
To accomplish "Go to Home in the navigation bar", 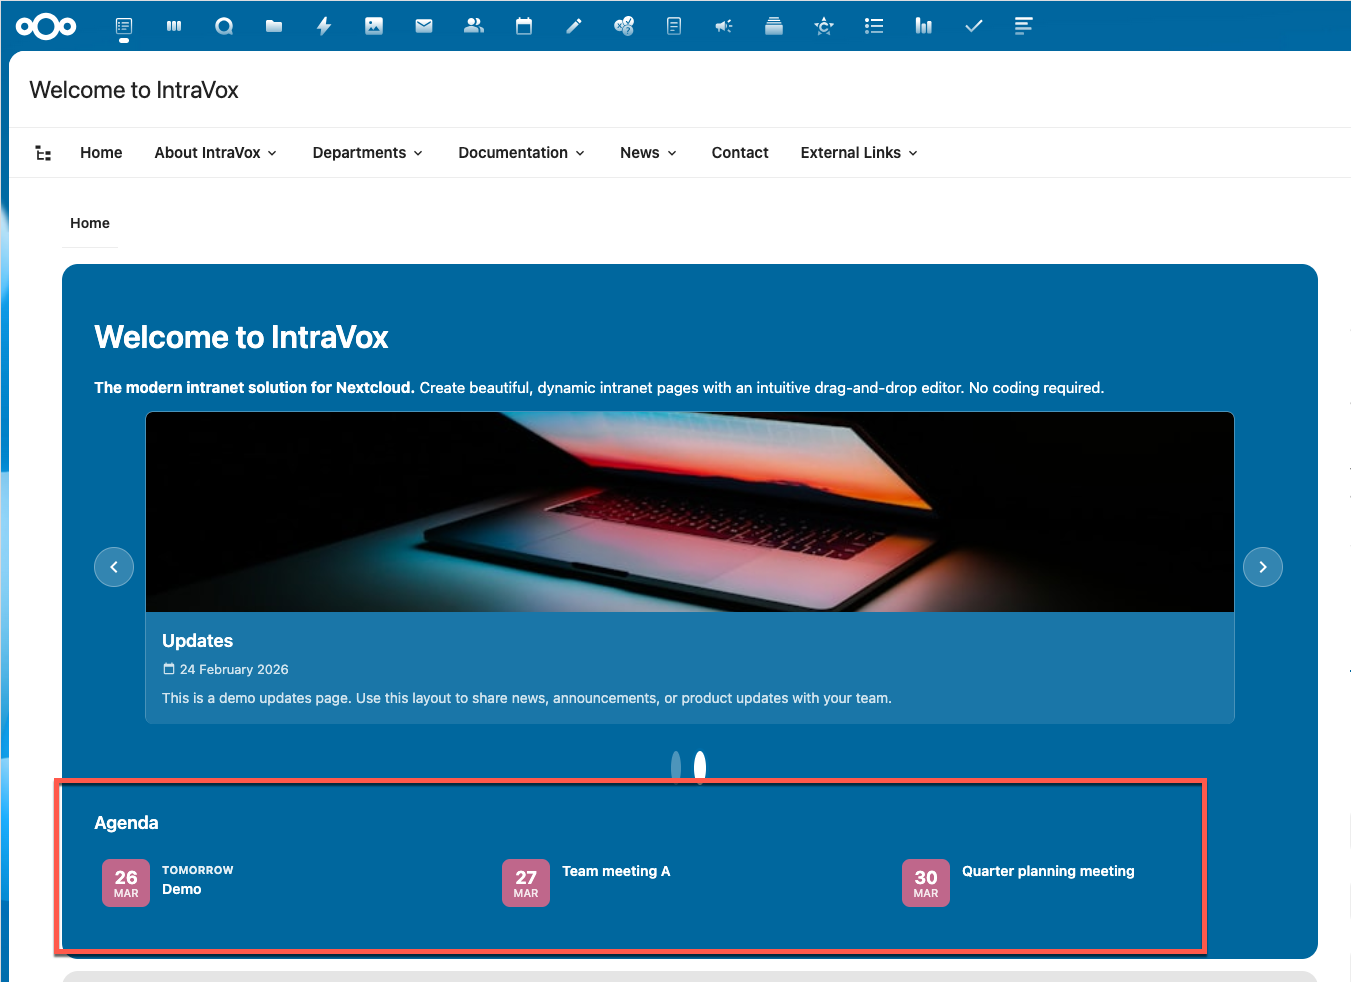I will (101, 153).
